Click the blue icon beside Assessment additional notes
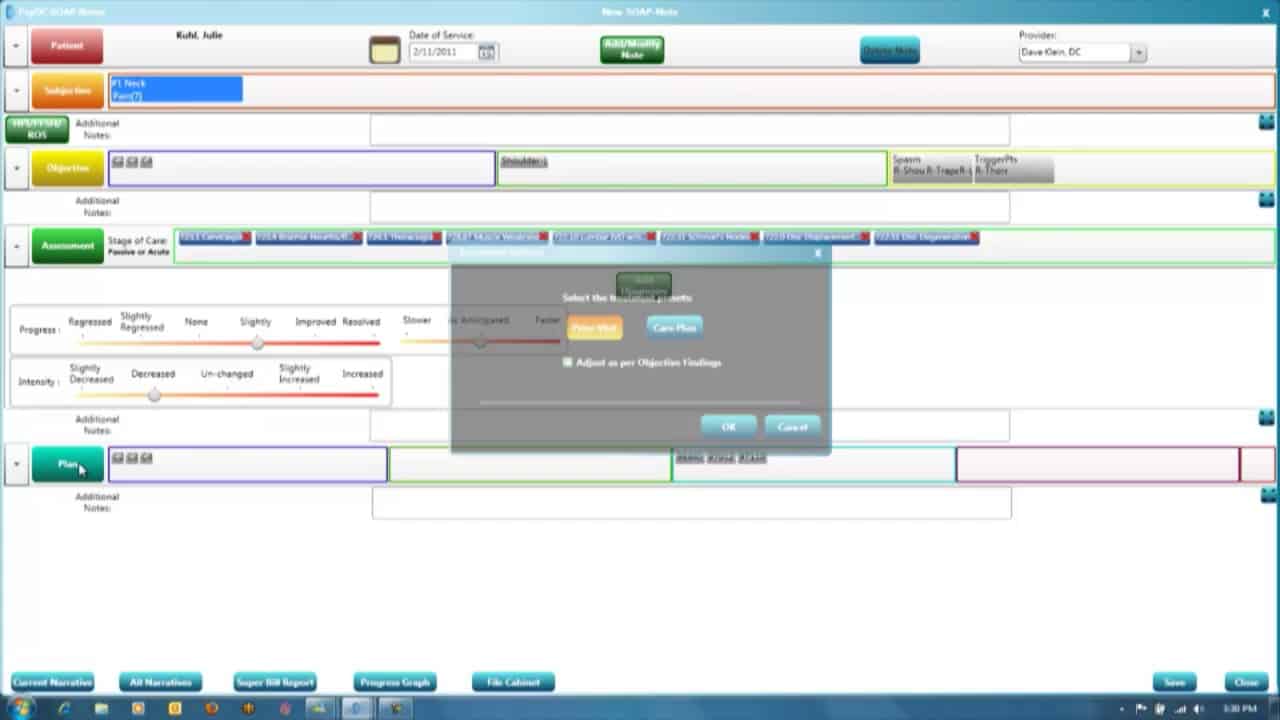Image resolution: width=1280 pixels, height=720 pixels. [1266, 417]
